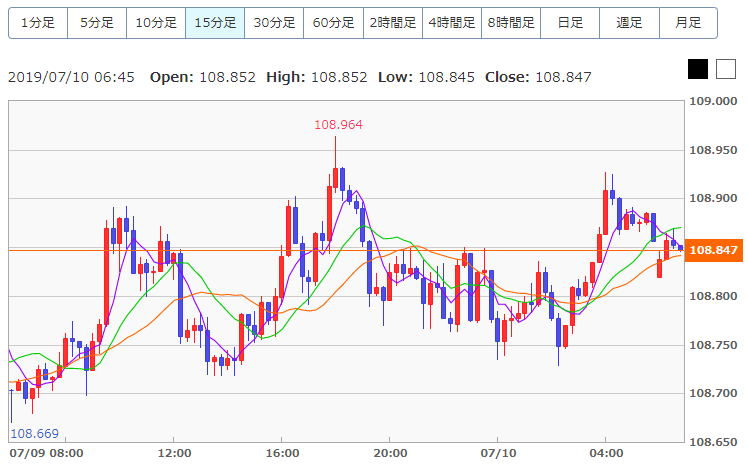Switch to the 日足 daily chart
748x466 pixels.
(x=570, y=23)
